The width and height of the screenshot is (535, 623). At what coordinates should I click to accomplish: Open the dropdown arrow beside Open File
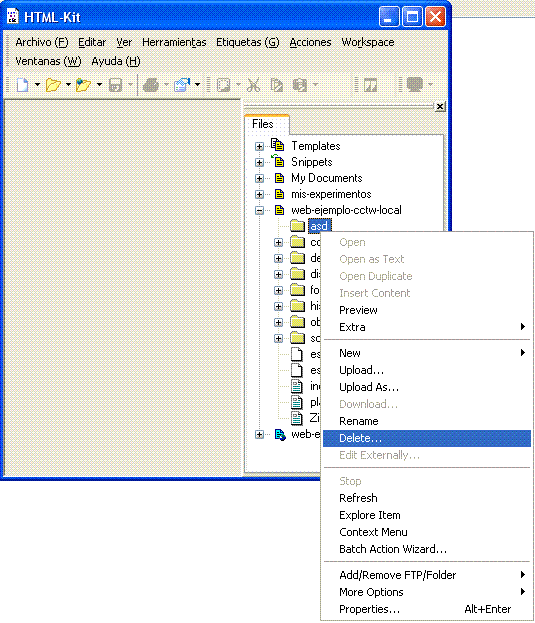click(x=68, y=85)
